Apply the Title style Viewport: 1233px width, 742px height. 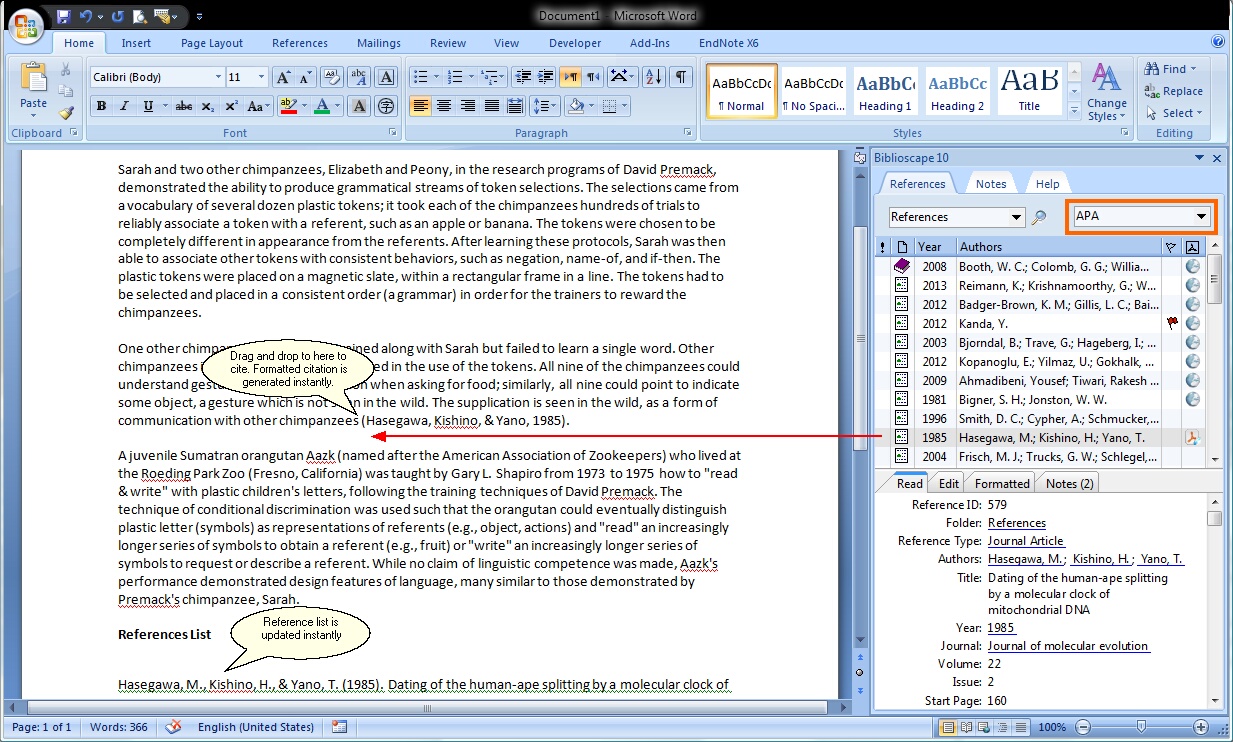[x=1029, y=92]
